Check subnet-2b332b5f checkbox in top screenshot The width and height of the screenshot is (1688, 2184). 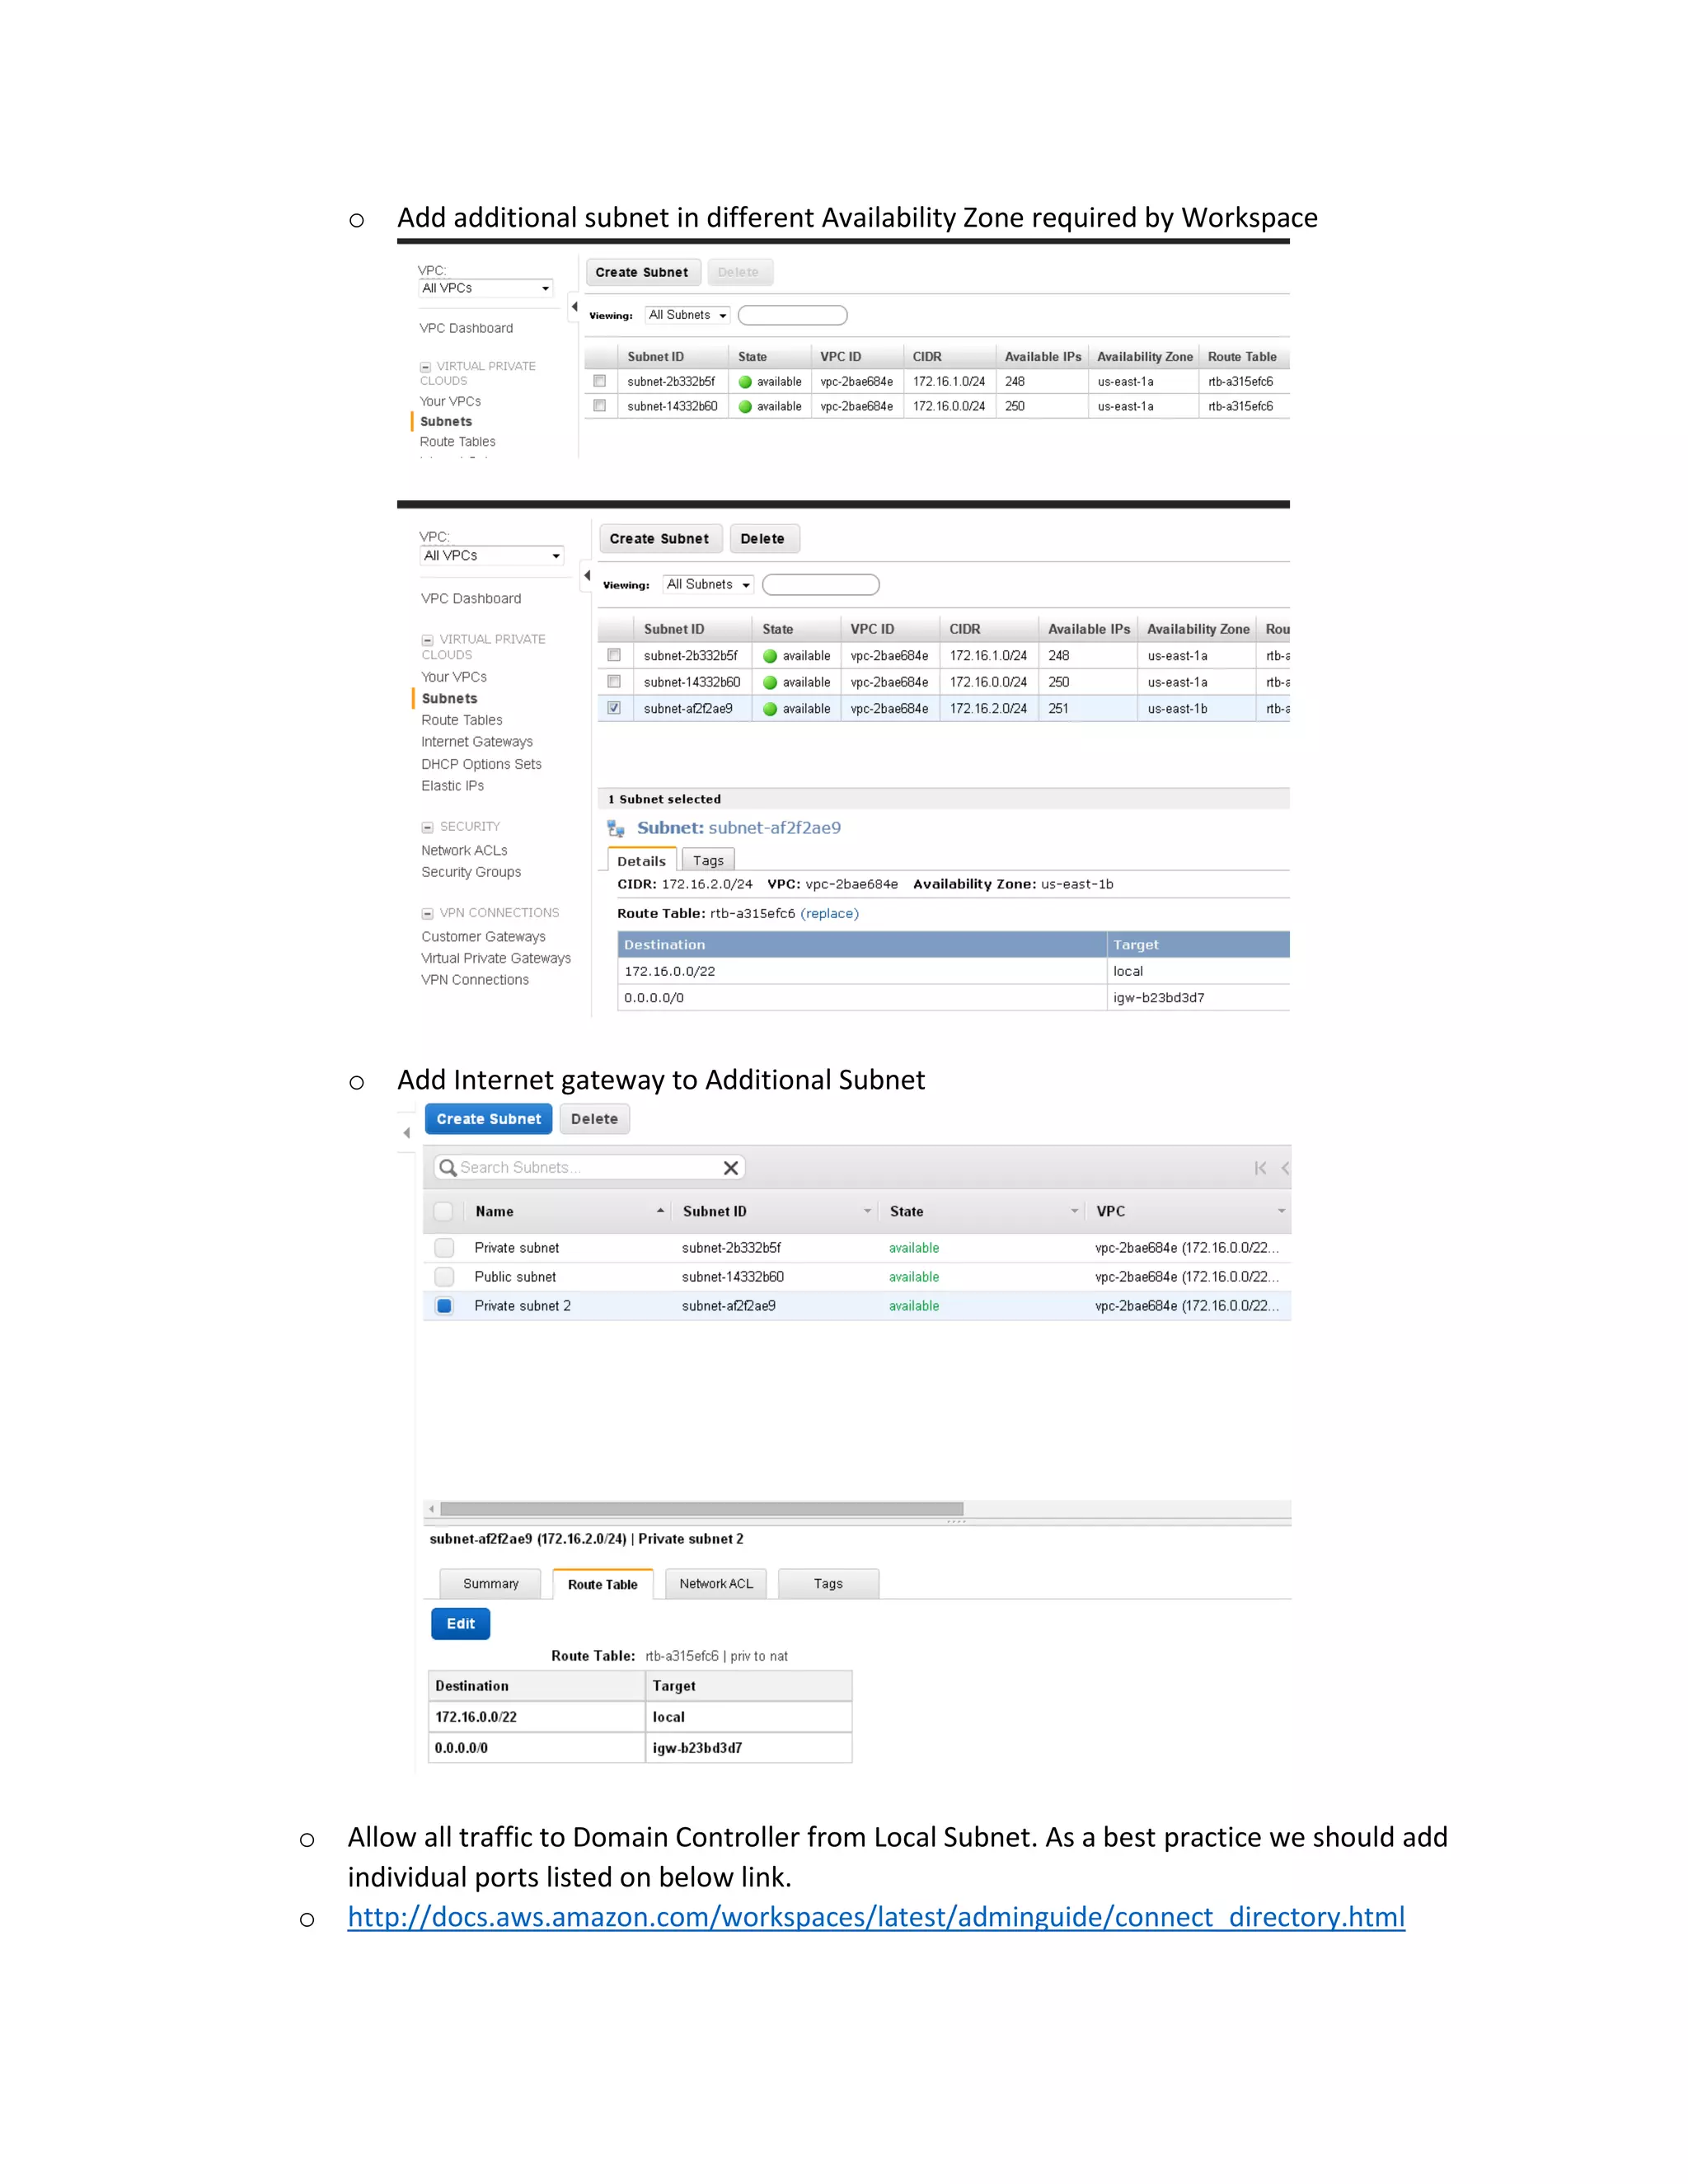tap(599, 381)
